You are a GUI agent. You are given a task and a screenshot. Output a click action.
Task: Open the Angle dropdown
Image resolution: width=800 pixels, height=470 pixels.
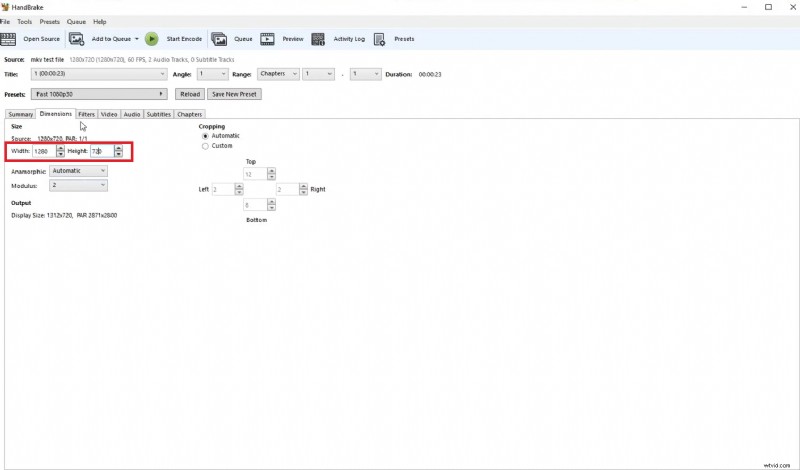(x=212, y=74)
